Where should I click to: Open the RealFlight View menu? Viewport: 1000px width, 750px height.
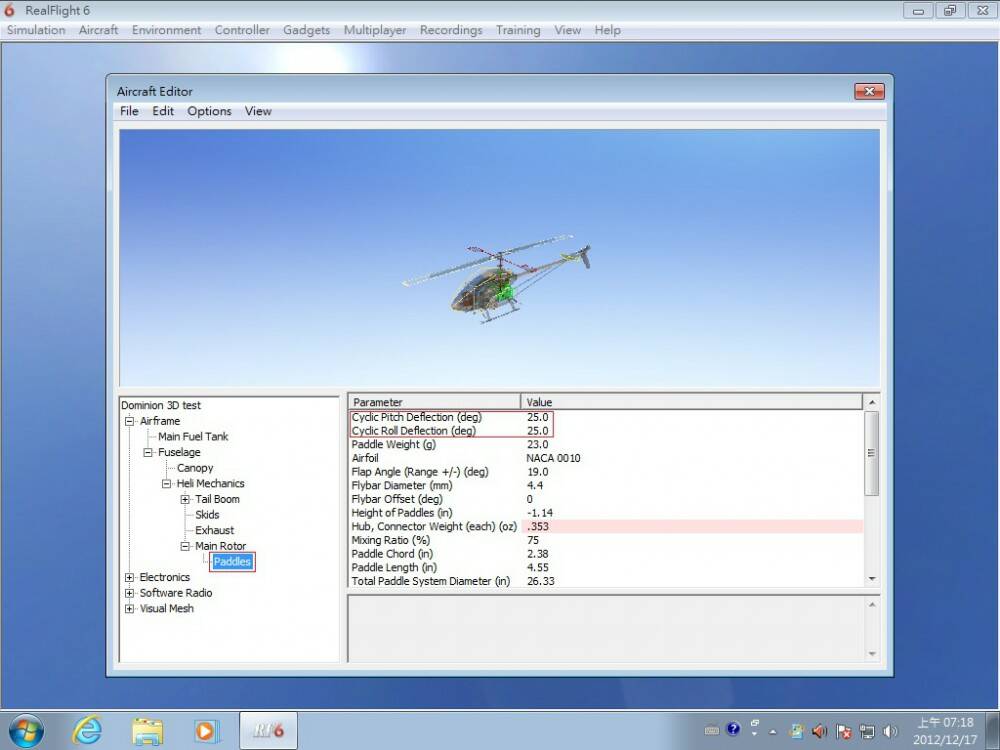567,30
